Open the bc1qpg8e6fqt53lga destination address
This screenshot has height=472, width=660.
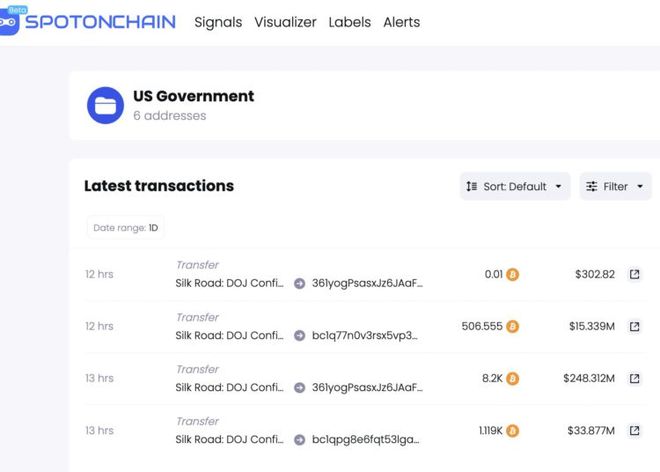365,439
